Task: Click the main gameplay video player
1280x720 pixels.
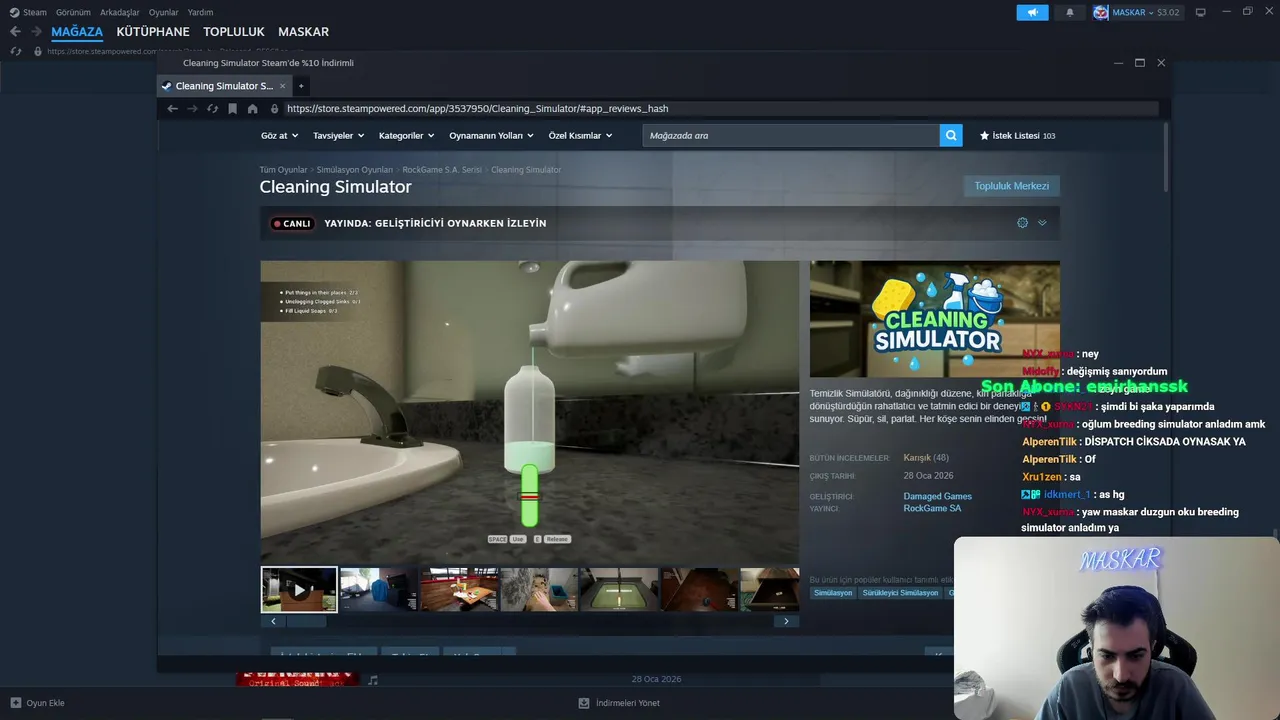Action: pos(530,412)
